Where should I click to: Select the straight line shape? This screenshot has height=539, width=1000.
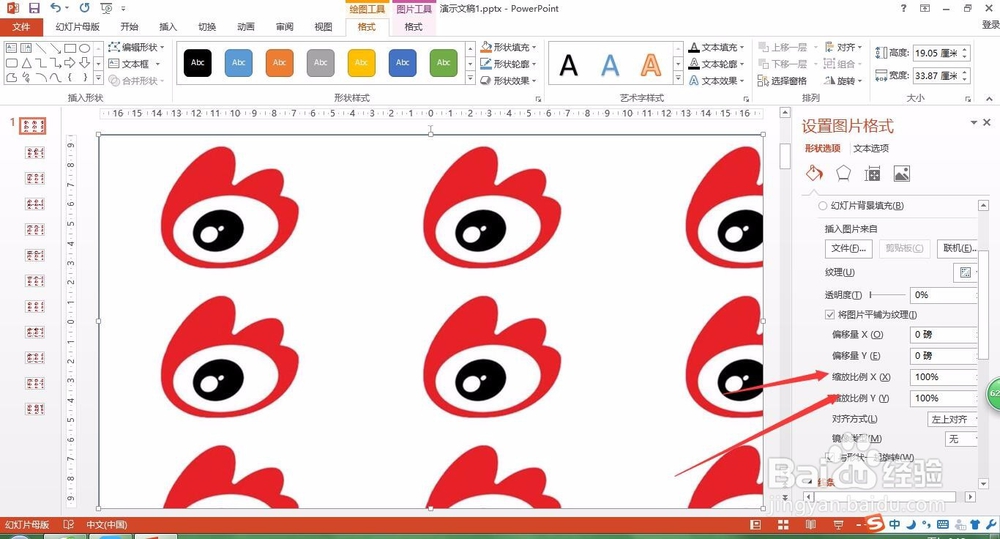pos(41,48)
